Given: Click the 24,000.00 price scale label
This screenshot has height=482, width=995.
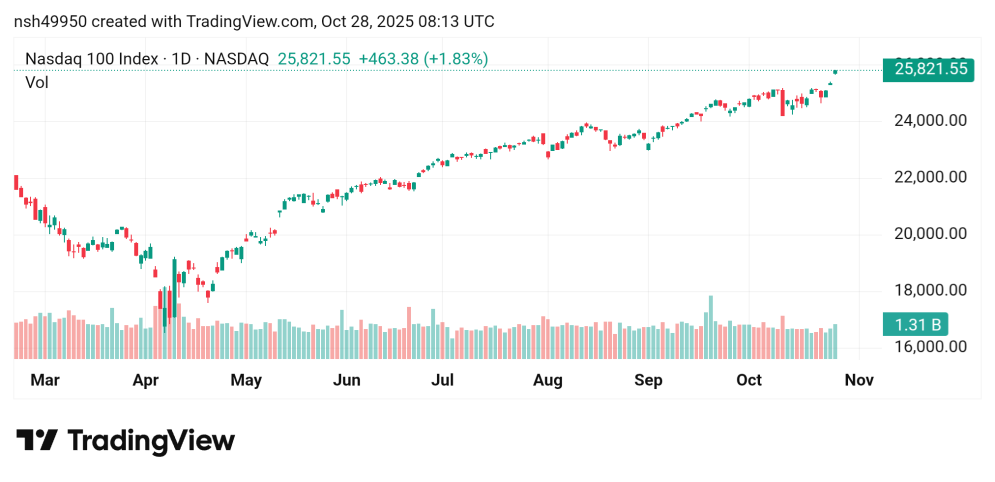Looking at the screenshot, I should (x=928, y=120).
